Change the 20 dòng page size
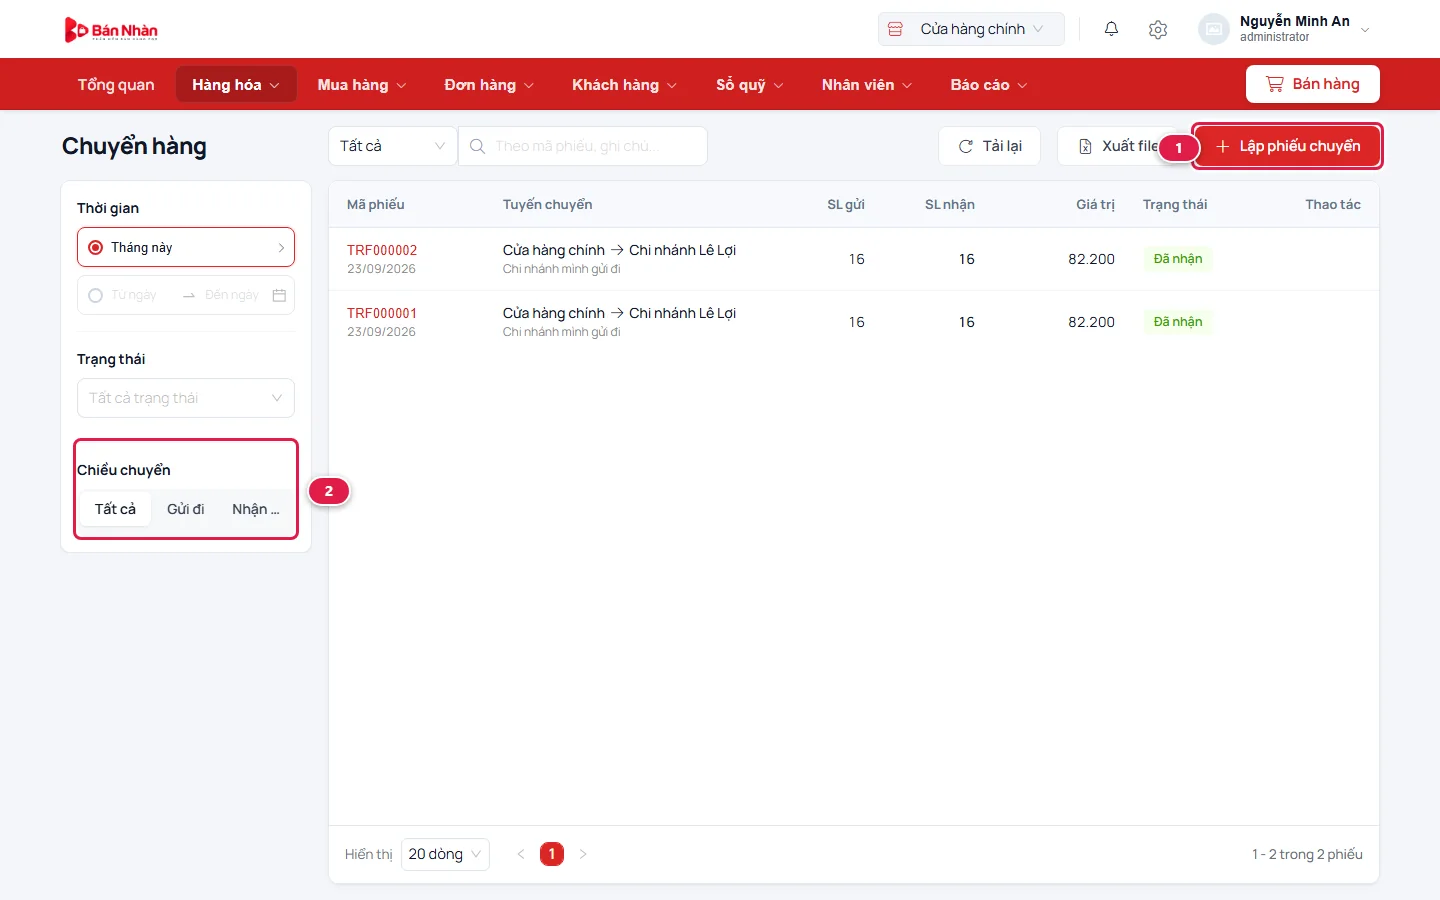 (445, 854)
